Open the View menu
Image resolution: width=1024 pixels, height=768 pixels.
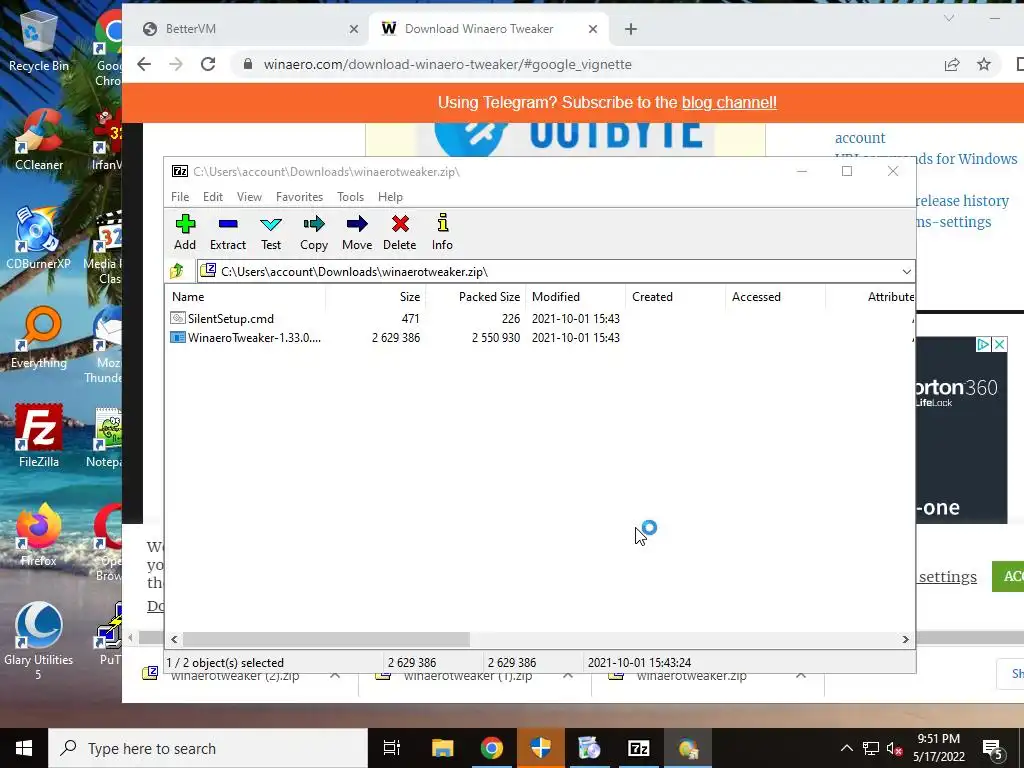(x=249, y=197)
